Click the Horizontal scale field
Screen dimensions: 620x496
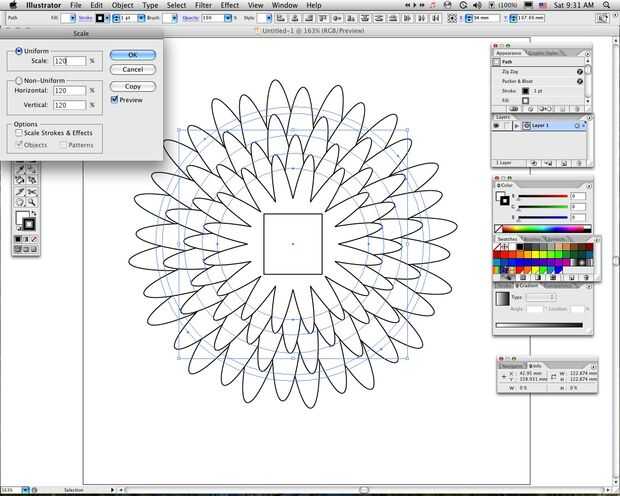(x=70, y=91)
